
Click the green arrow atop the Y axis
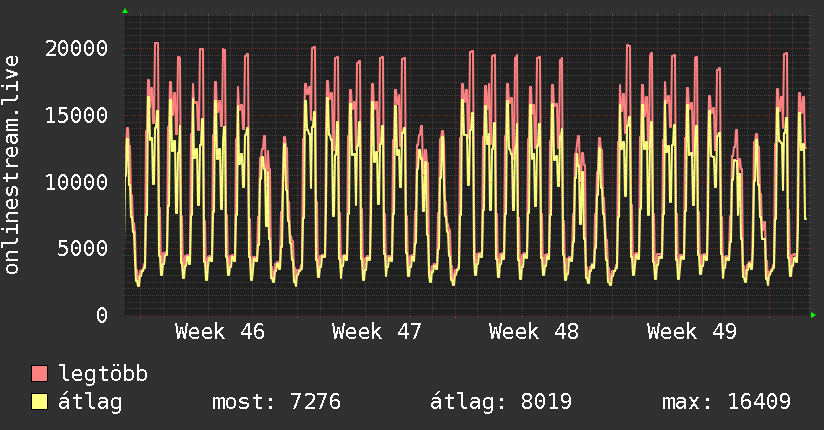click(125, 11)
